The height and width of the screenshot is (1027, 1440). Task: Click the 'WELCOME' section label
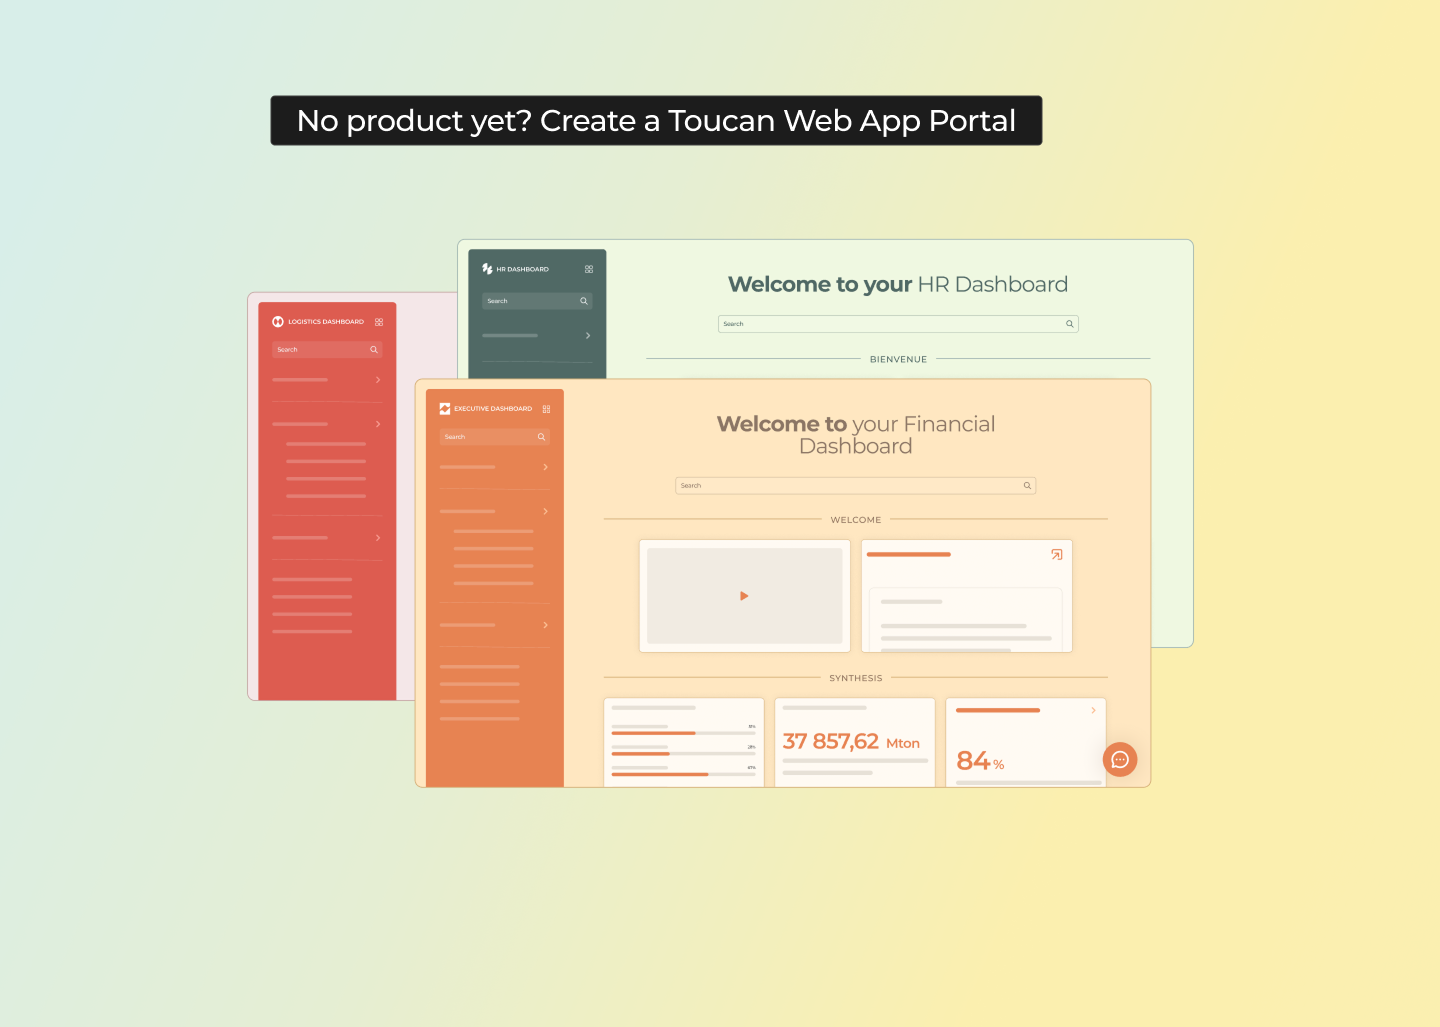point(856,520)
